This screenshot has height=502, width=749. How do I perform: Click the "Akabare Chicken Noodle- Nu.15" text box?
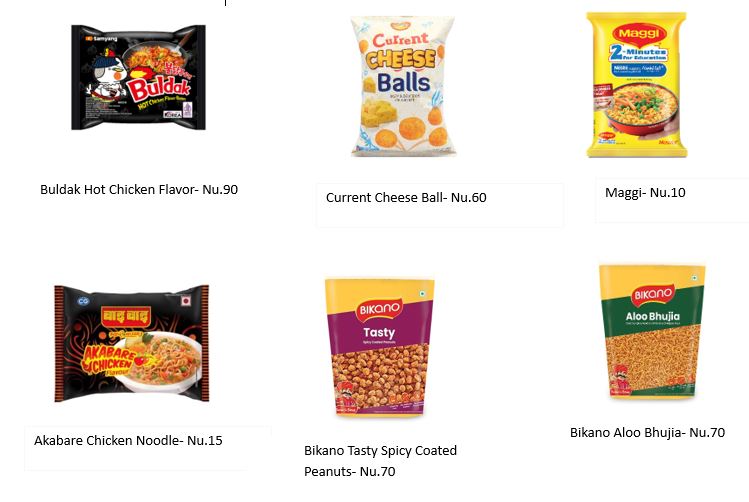[128, 440]
